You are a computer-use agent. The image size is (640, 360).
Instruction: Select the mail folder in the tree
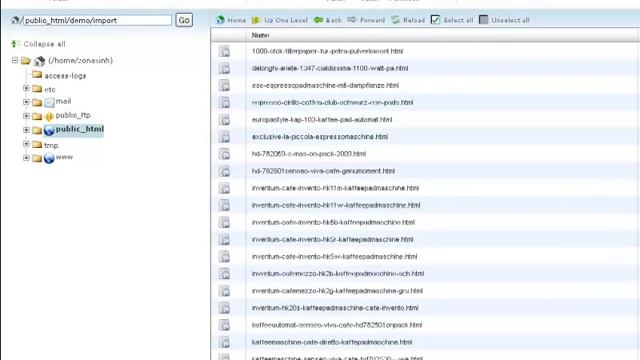pos(63,101)
